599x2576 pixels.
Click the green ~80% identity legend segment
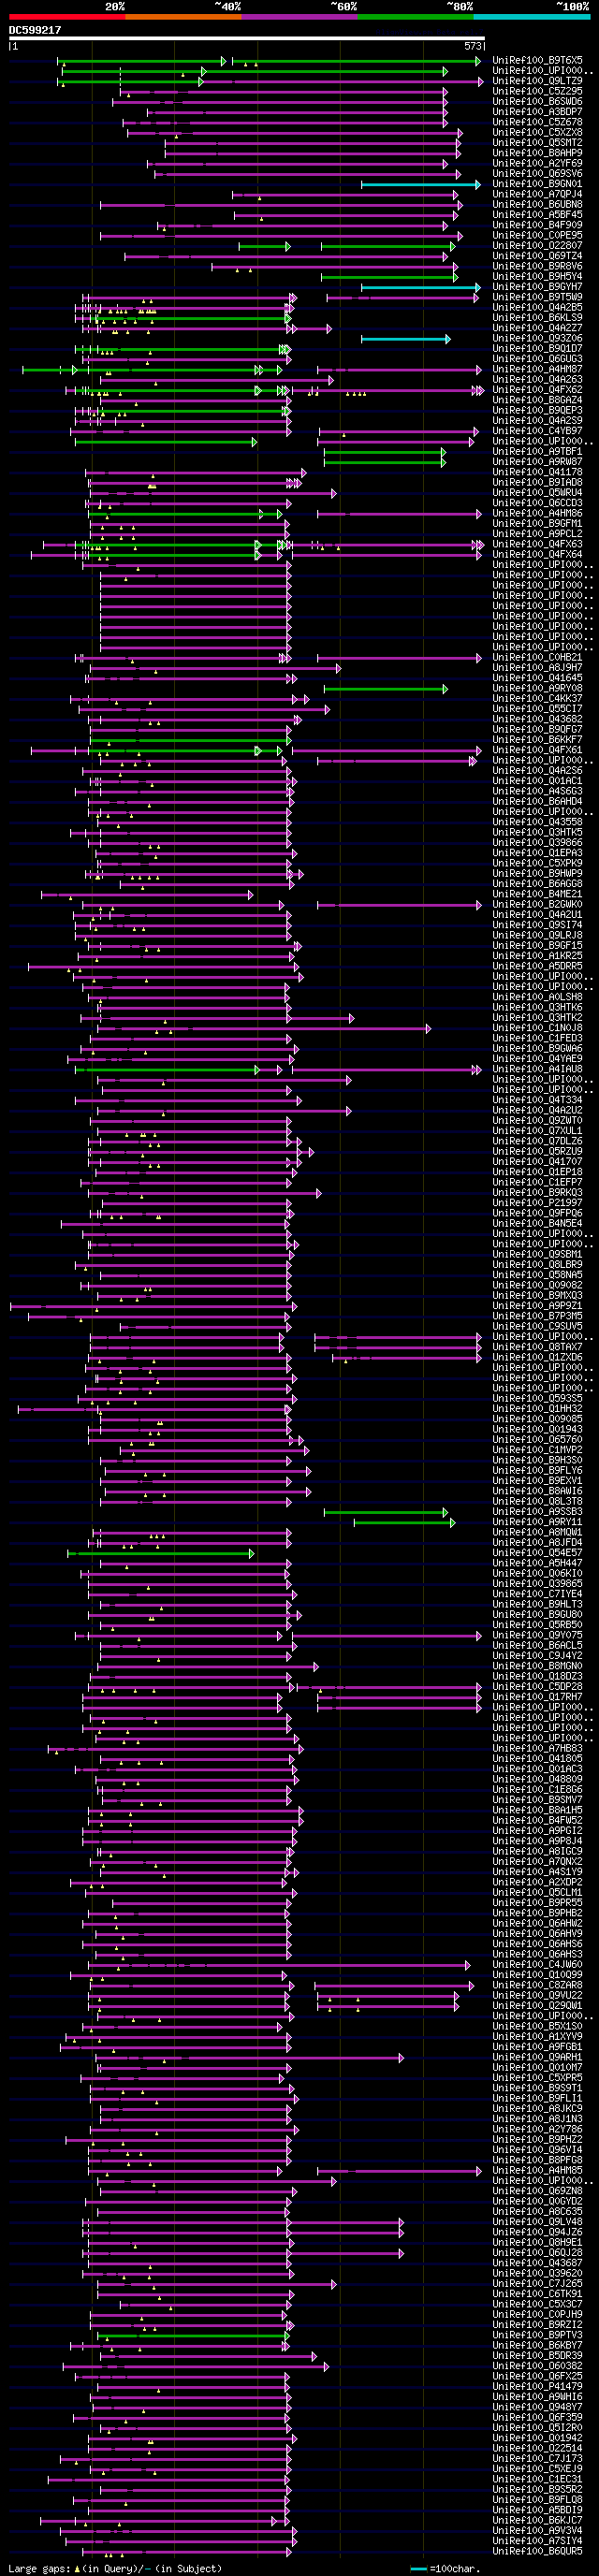pyautogui.click(x=415, y=17)
